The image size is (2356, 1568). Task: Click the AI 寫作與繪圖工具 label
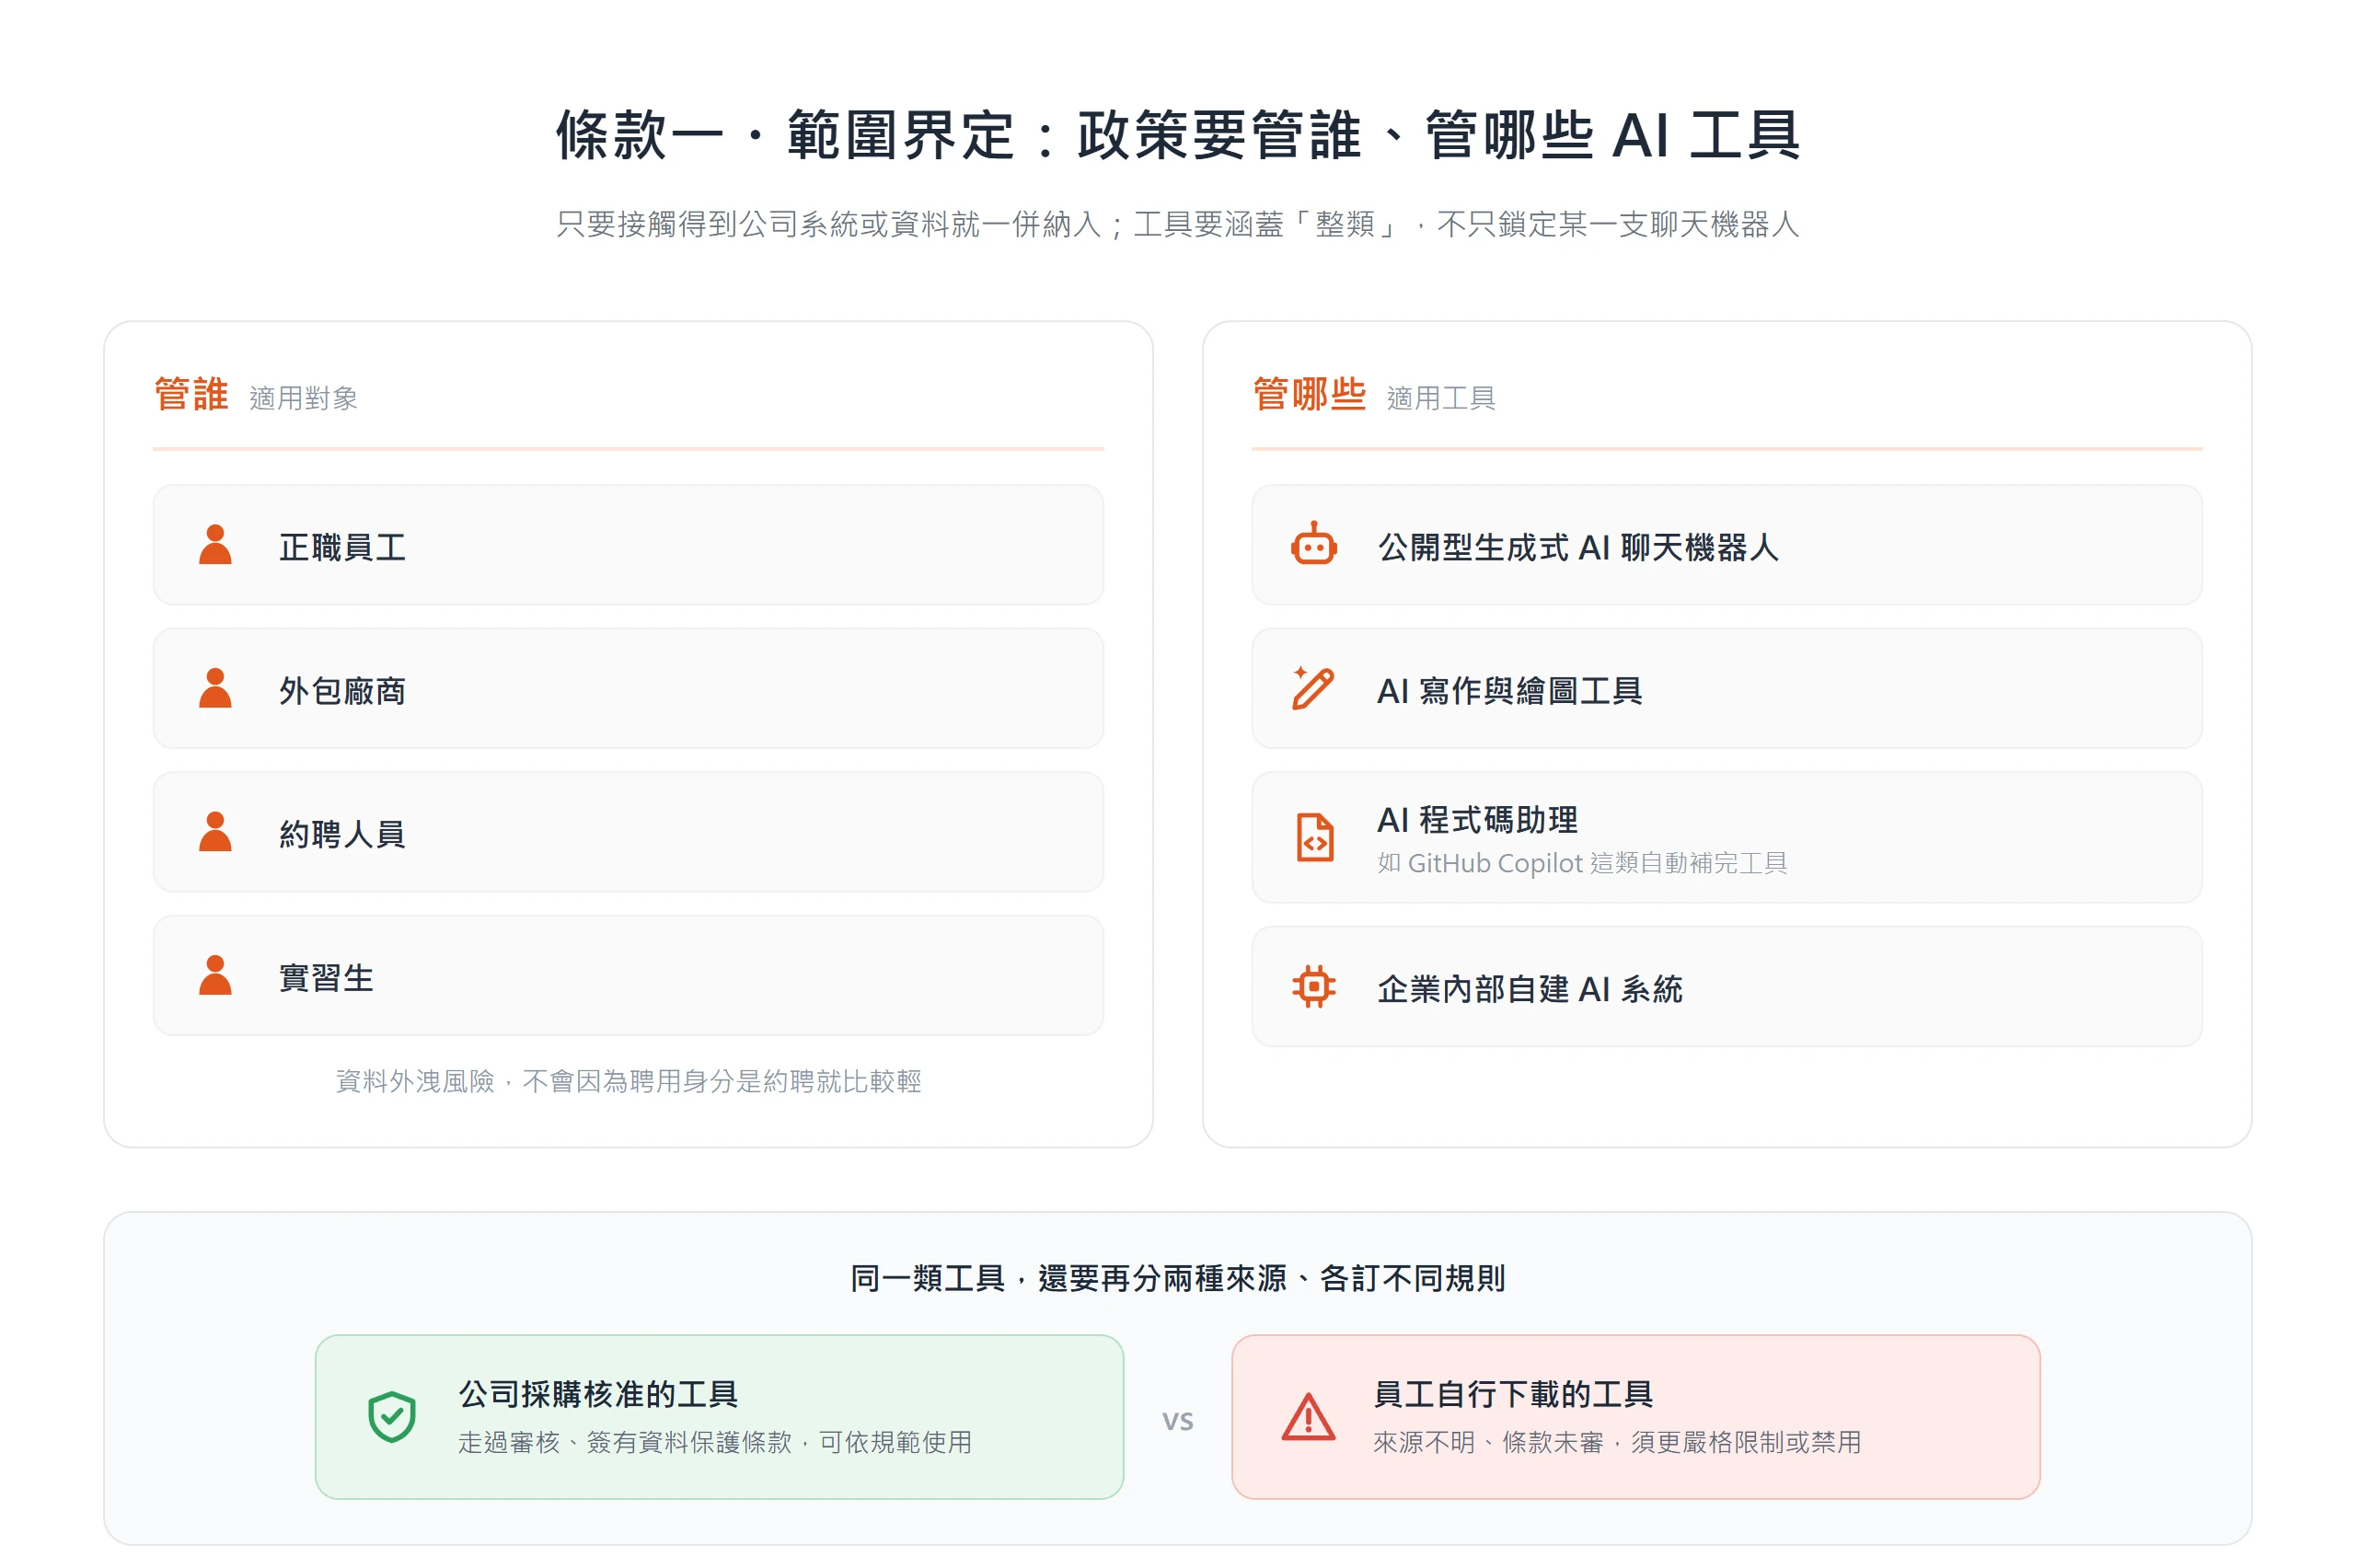1509,690
